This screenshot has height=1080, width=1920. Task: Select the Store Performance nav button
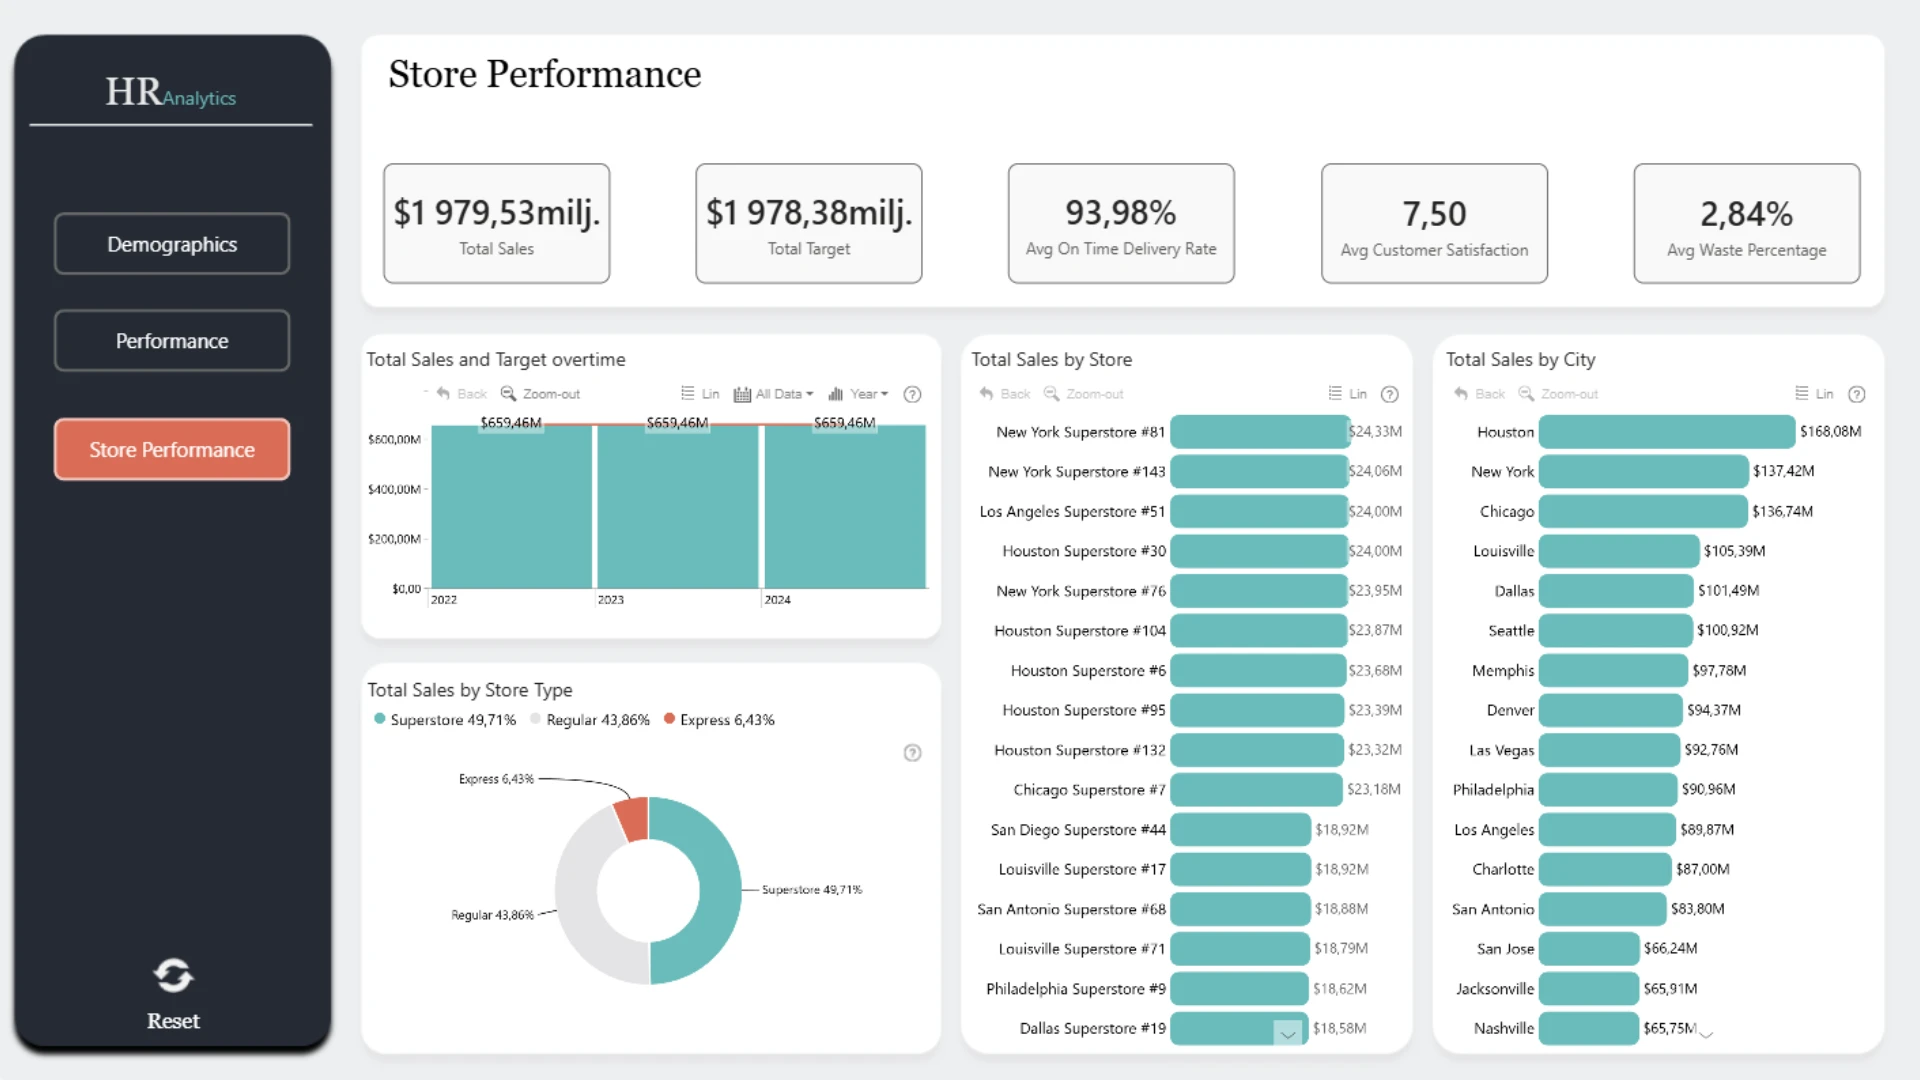pyautogui.click(x=172, y=450)
